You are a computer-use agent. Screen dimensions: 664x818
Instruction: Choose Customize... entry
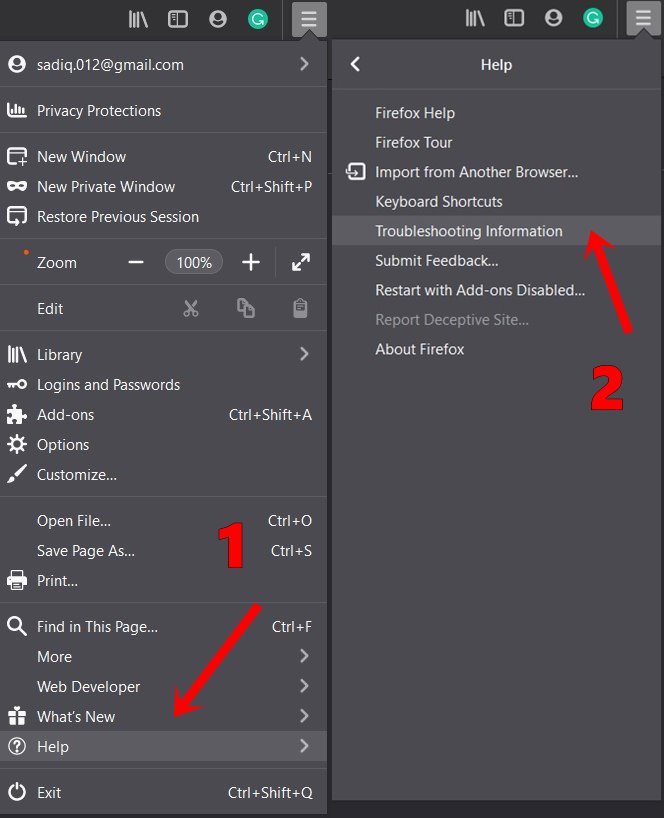point(163,474)
